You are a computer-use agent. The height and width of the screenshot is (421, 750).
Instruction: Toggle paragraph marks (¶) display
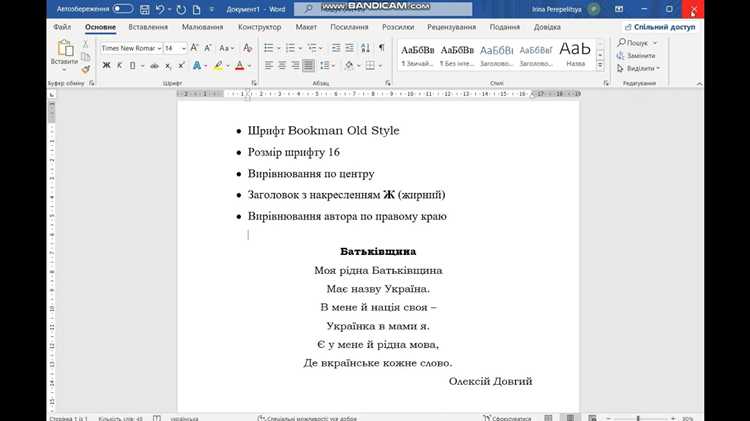tap(381, 48)
